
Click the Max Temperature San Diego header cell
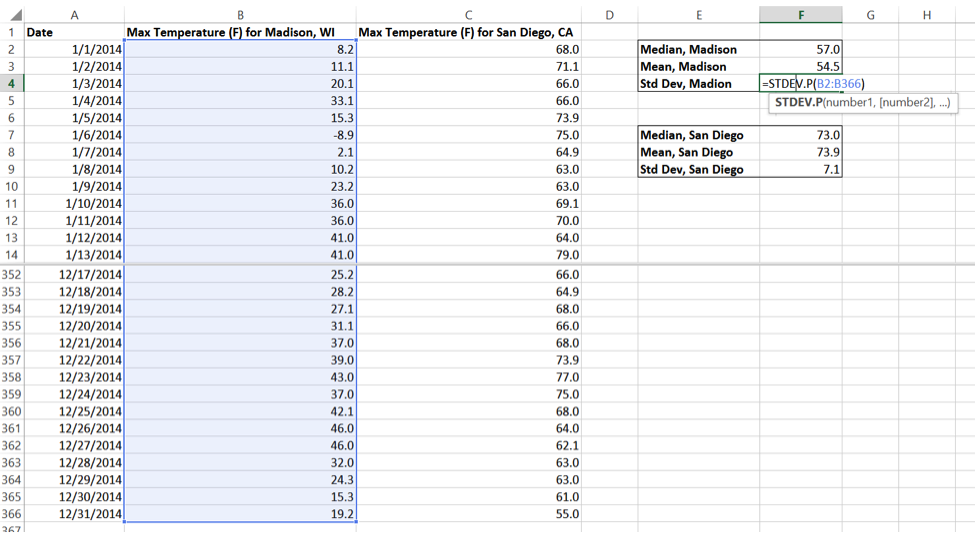469,32
